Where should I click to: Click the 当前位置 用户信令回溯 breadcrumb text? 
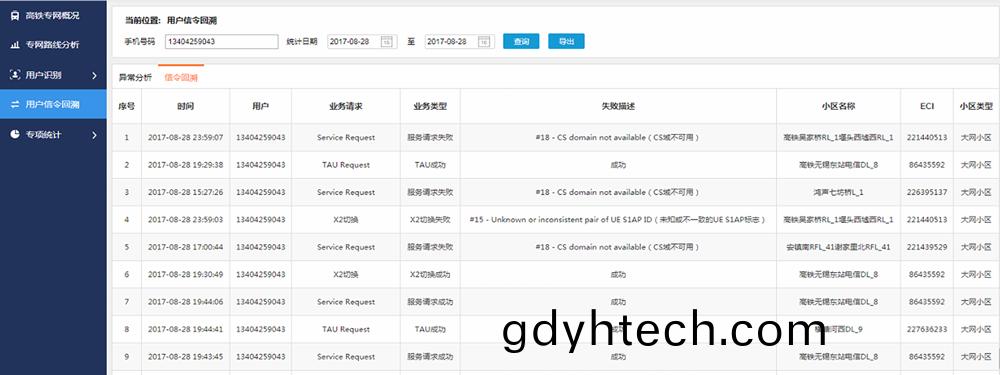pos(170,20)
